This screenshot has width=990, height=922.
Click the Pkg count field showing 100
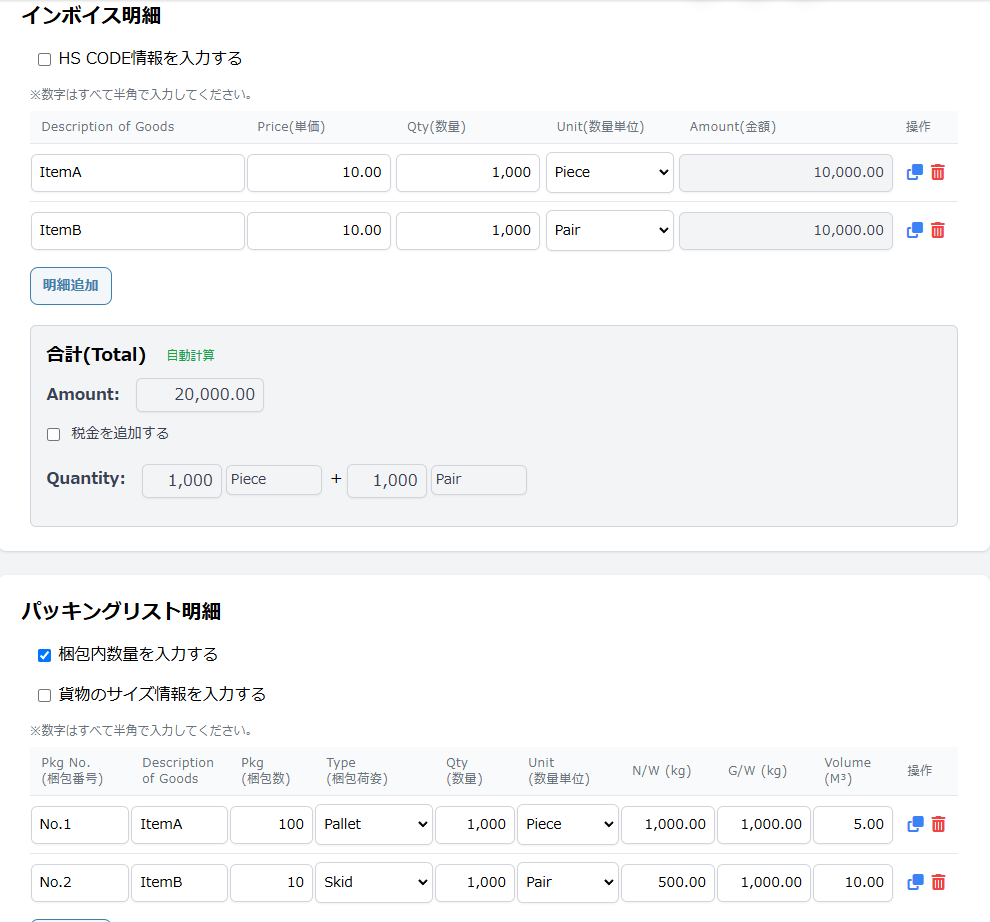click(271, 824)
